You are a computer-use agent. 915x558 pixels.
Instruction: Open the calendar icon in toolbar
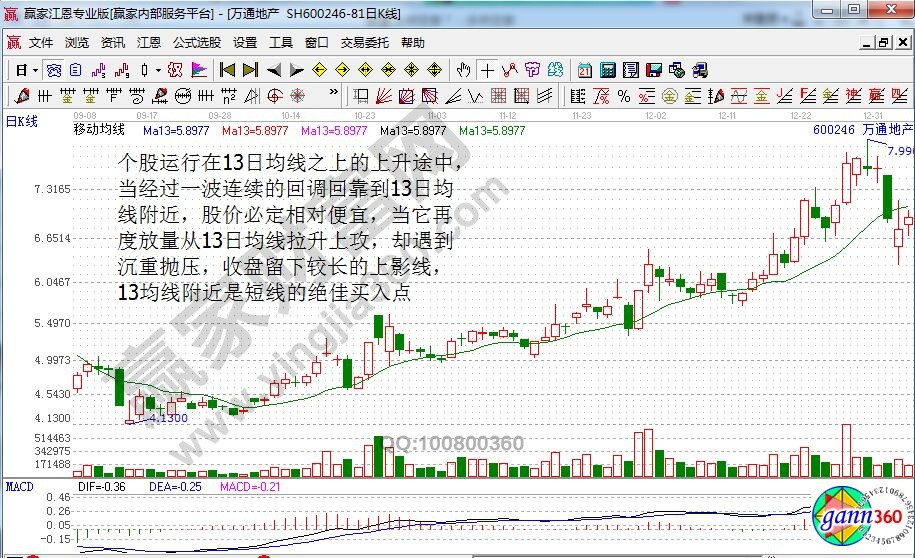tap(584, 70)
